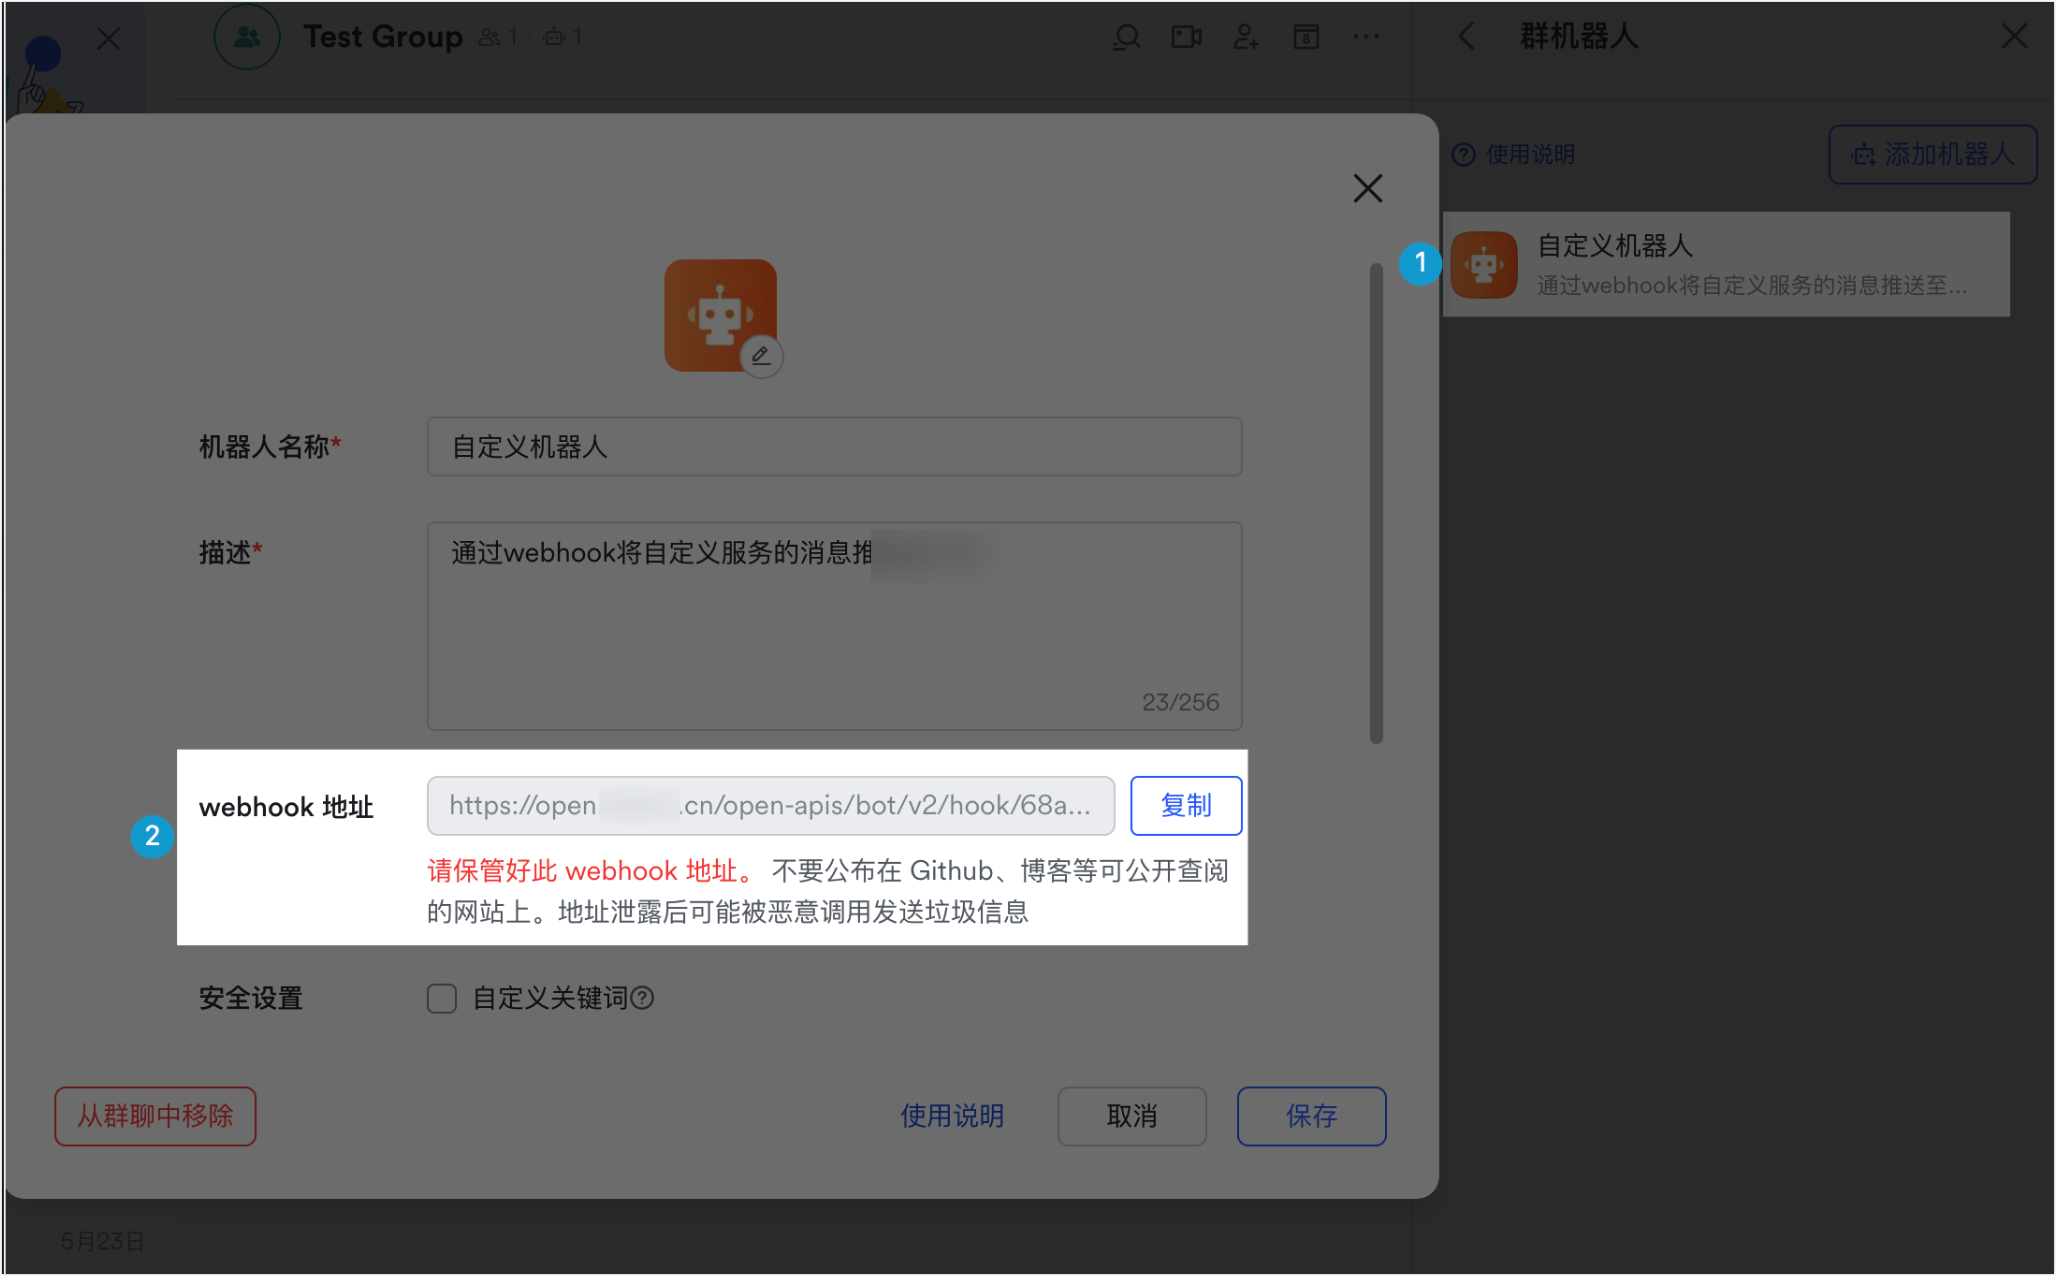The image size is (2056, 1276).
Task: Copy the webhook address with 复制
Action: tap(1186, 806)
